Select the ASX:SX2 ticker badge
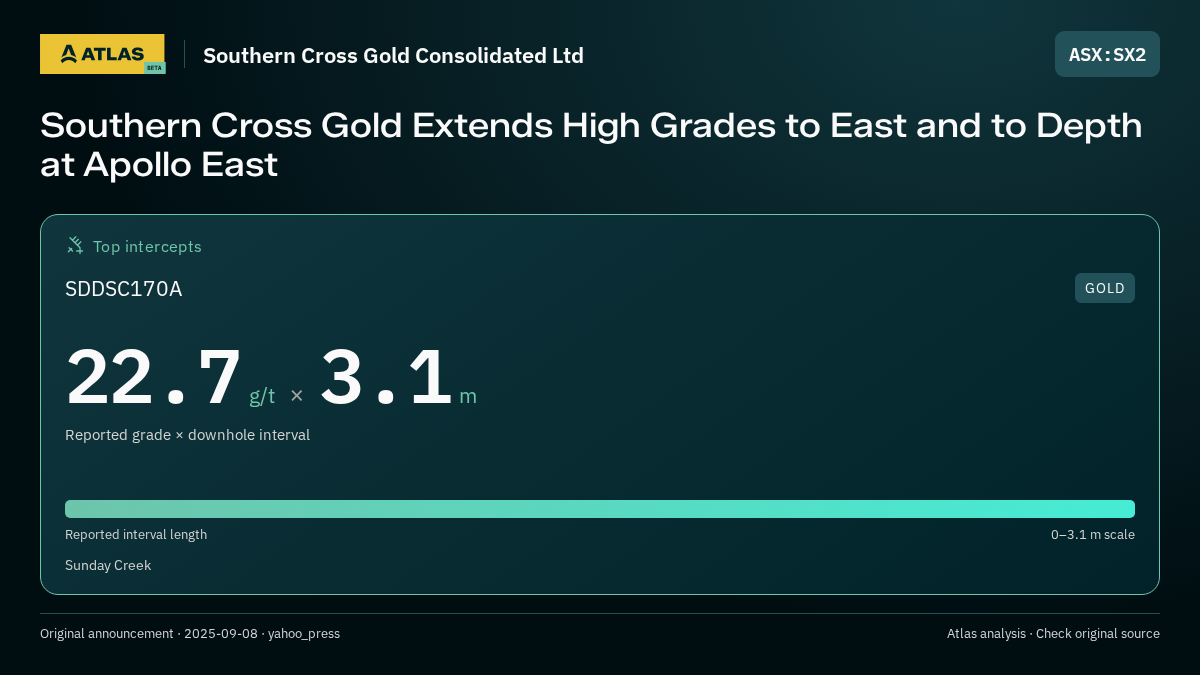 [1107, 54]
